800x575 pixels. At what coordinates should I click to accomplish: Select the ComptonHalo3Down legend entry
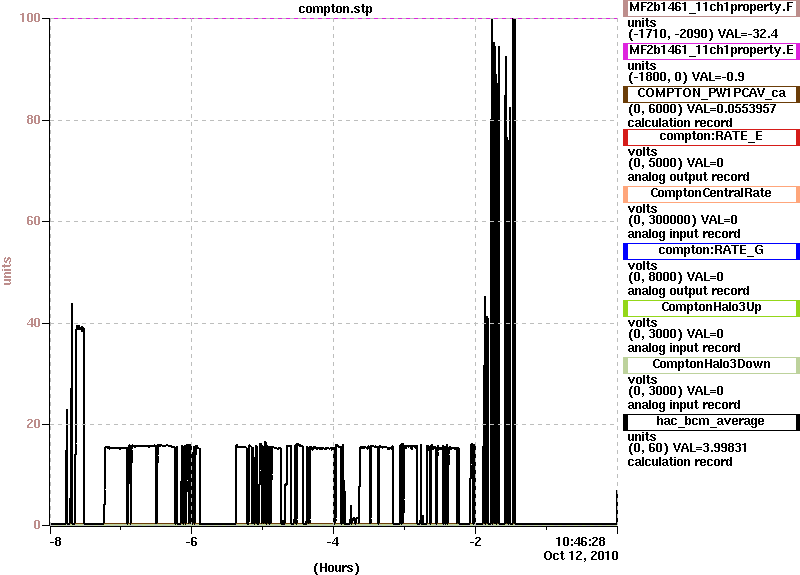(x=711, y=364)
